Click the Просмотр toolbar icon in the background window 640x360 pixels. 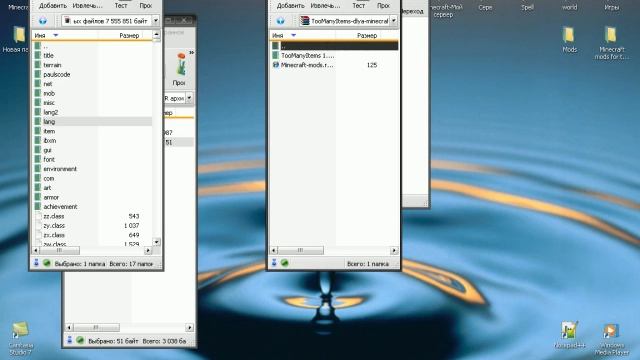180,64
